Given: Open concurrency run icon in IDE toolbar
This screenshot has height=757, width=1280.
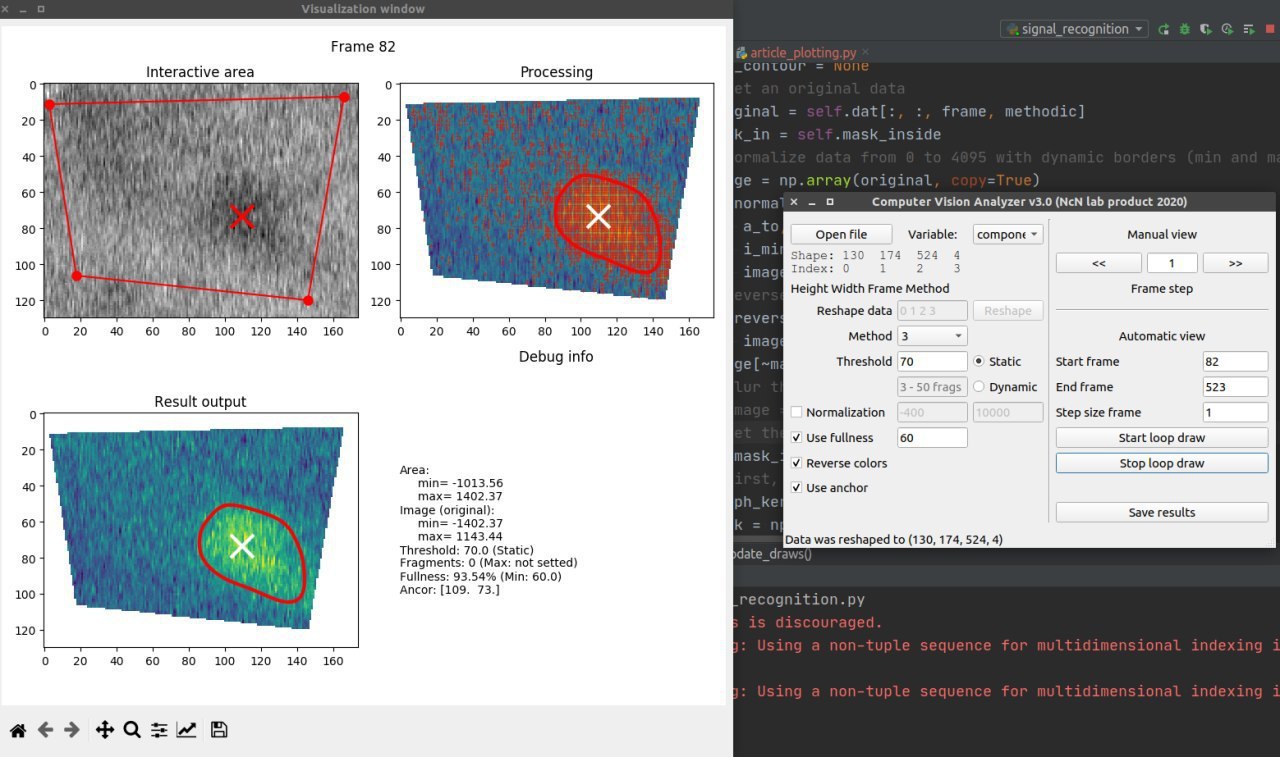Looking at the screenshot, I should tap(1249, 30).
